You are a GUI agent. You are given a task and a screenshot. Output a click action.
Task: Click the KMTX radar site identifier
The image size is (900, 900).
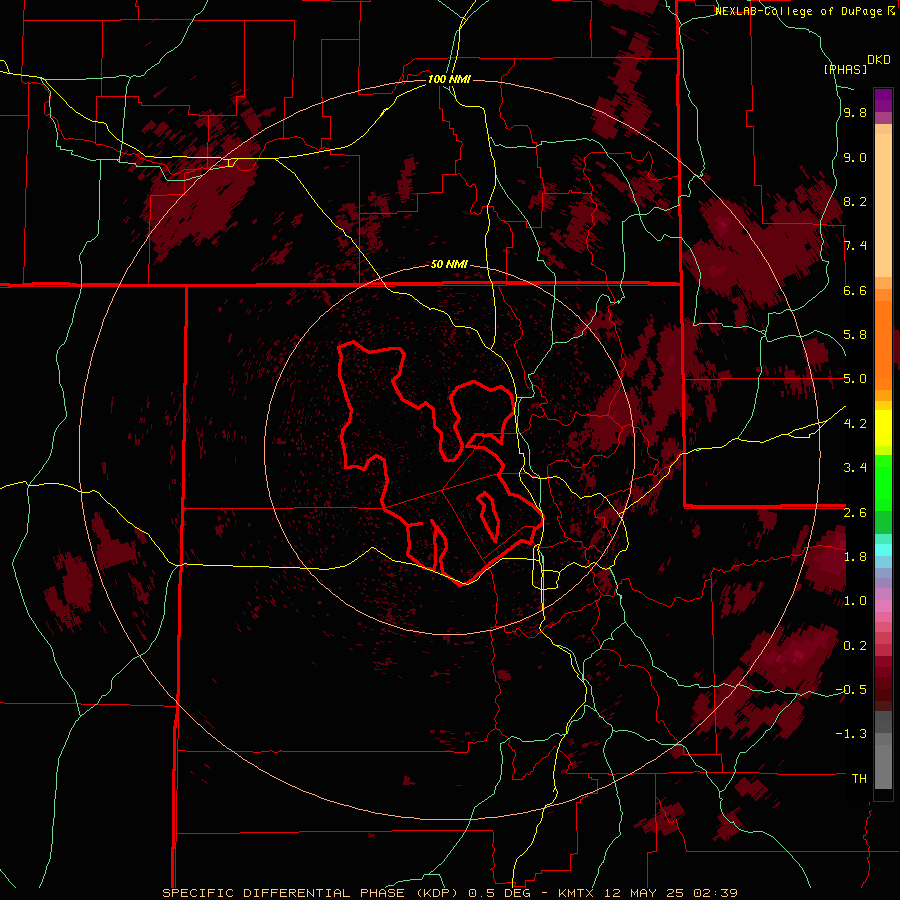pyautogui.click(x=576, y=893)
